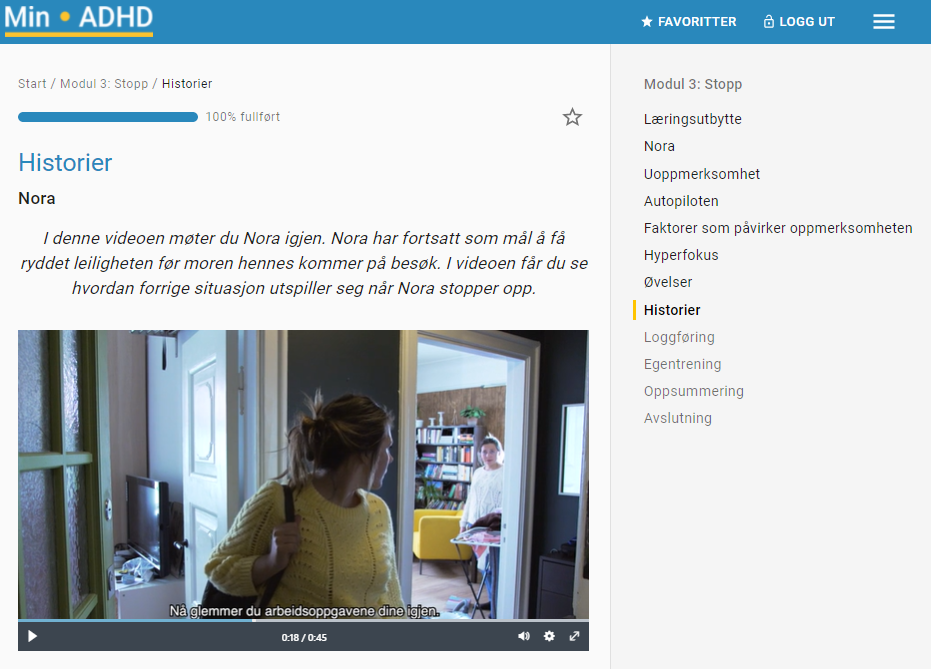Click the Modul 3: Stopp sidebar heading
Image resolution: width=931 pixels, height=669 pixels.
(693, 84)
